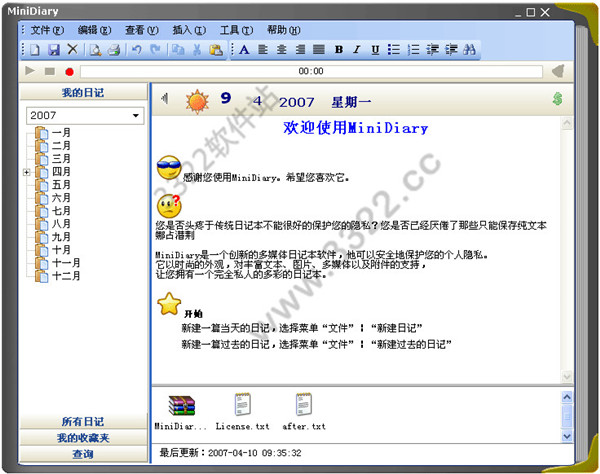Select 五月 in the month tree
Screen dimensions: 600x474
(61, 185)
